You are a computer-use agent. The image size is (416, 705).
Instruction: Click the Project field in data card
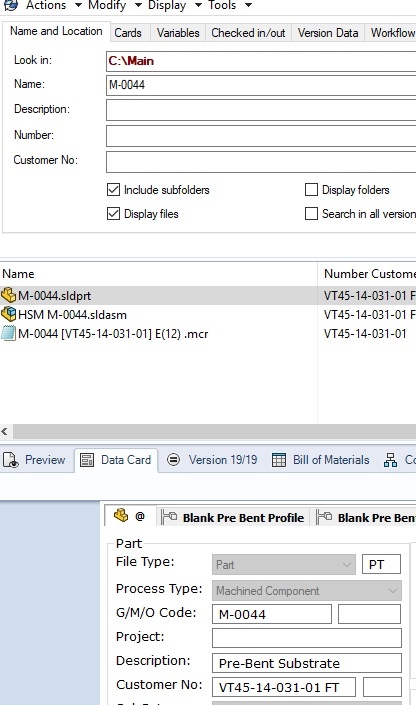(x=307, y=638)
